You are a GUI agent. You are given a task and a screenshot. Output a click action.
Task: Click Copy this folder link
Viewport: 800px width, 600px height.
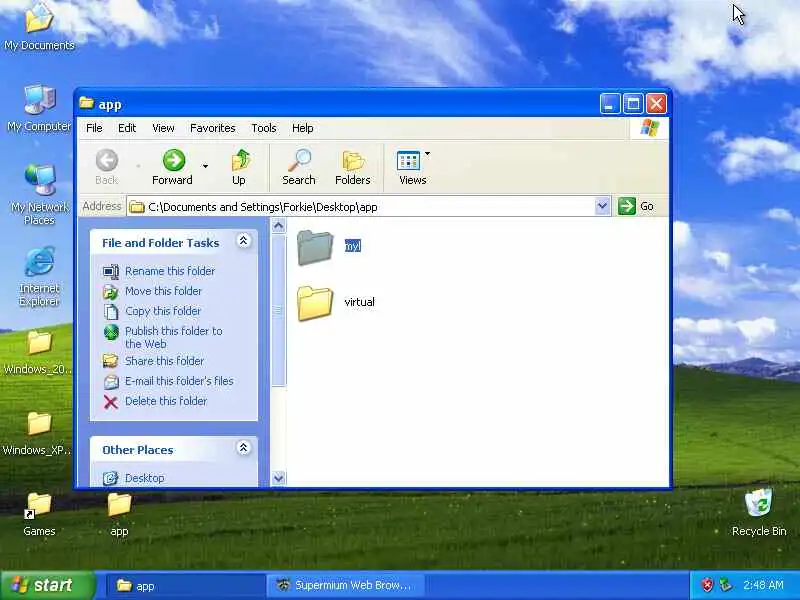163,311
